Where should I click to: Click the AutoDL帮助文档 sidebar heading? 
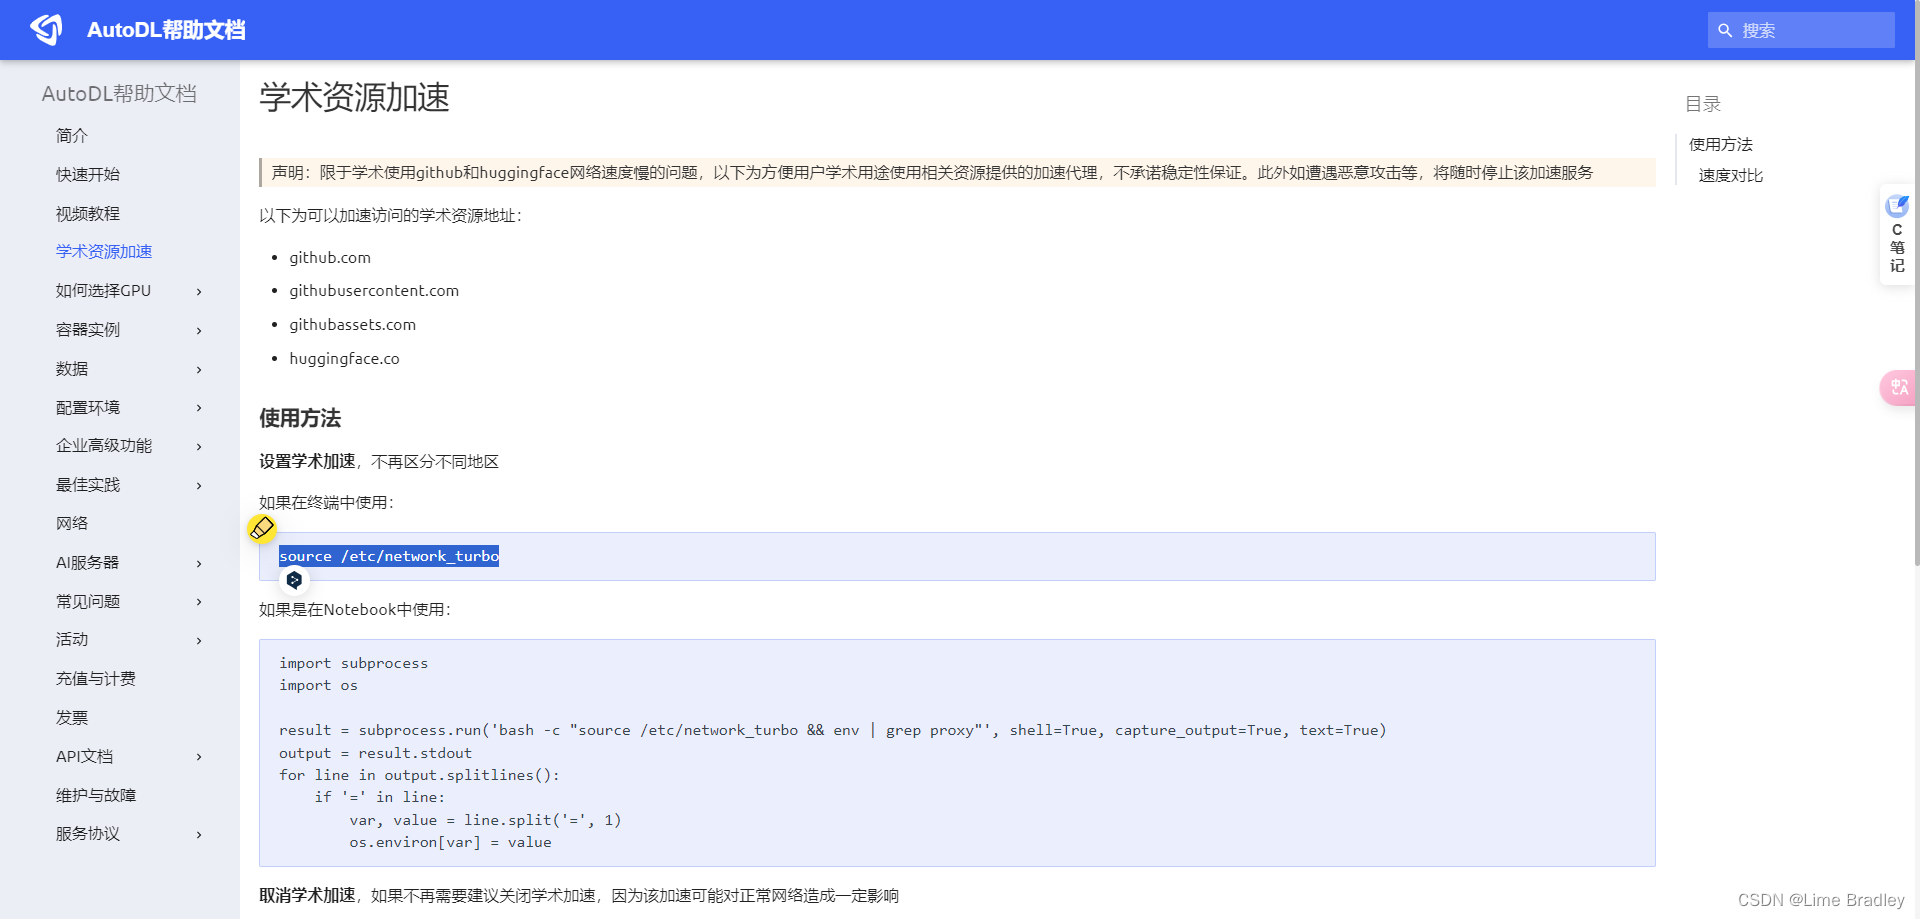(119, 93)
